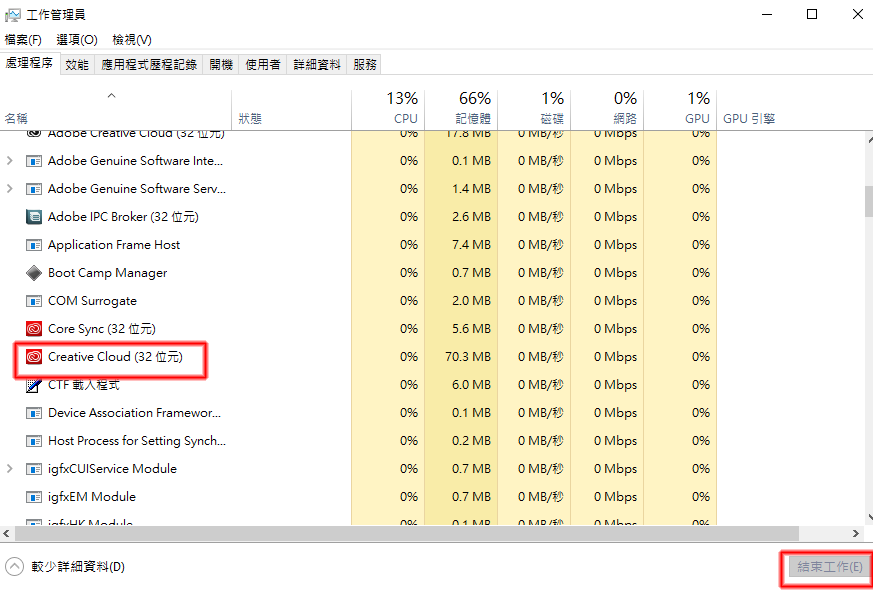
Task: Select the COM Surrogate process name
Action: (92, 301)
